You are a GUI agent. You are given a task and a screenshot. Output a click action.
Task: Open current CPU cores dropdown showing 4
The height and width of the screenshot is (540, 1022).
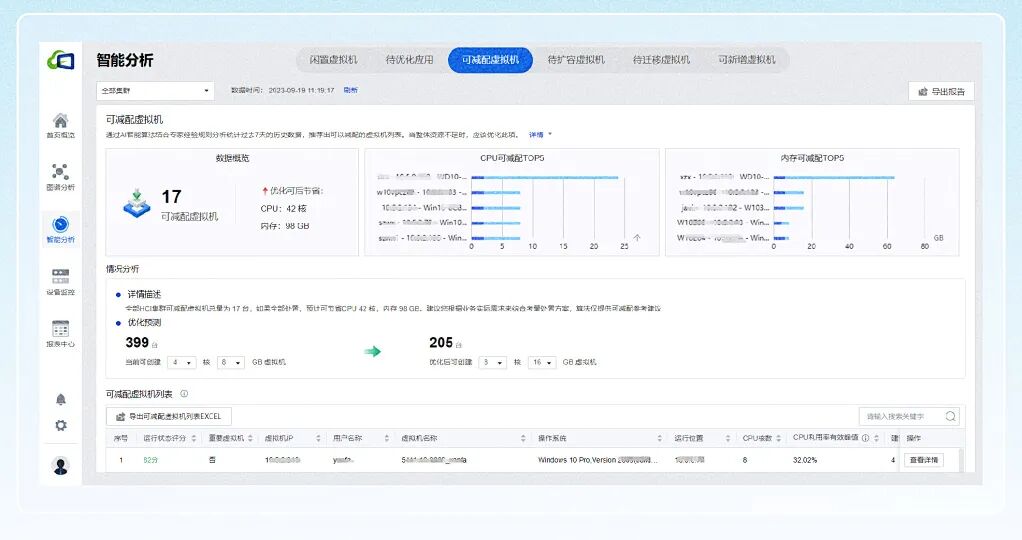point(181,362)
